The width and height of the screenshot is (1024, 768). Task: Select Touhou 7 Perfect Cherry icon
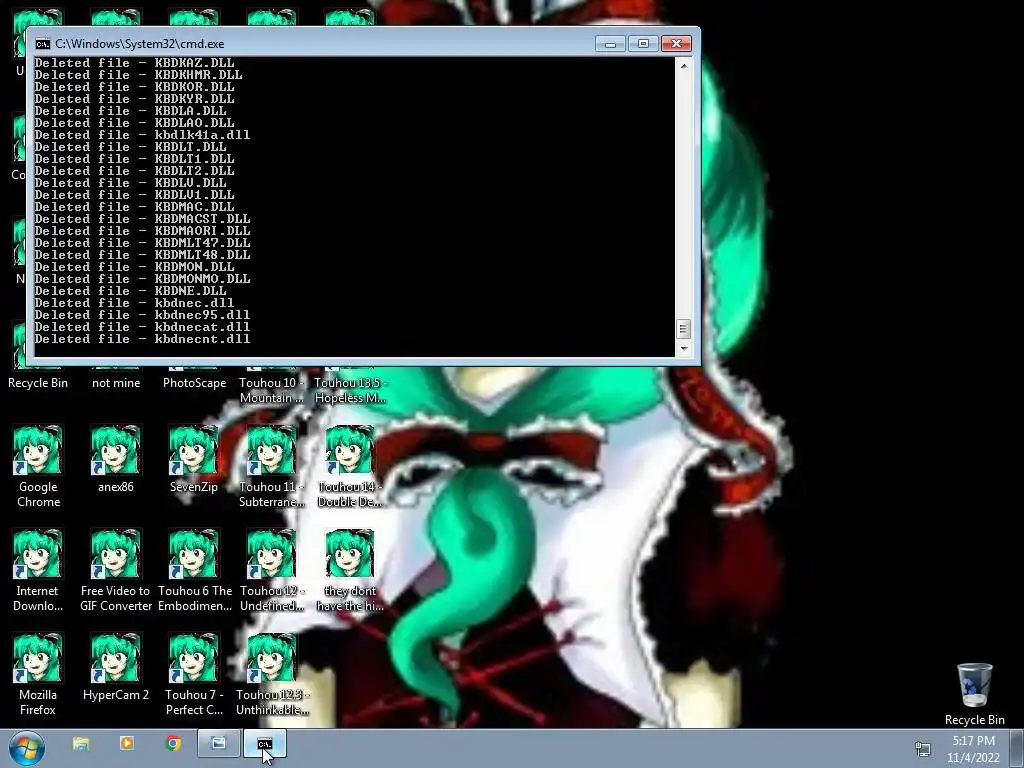[x=194, y=674]
